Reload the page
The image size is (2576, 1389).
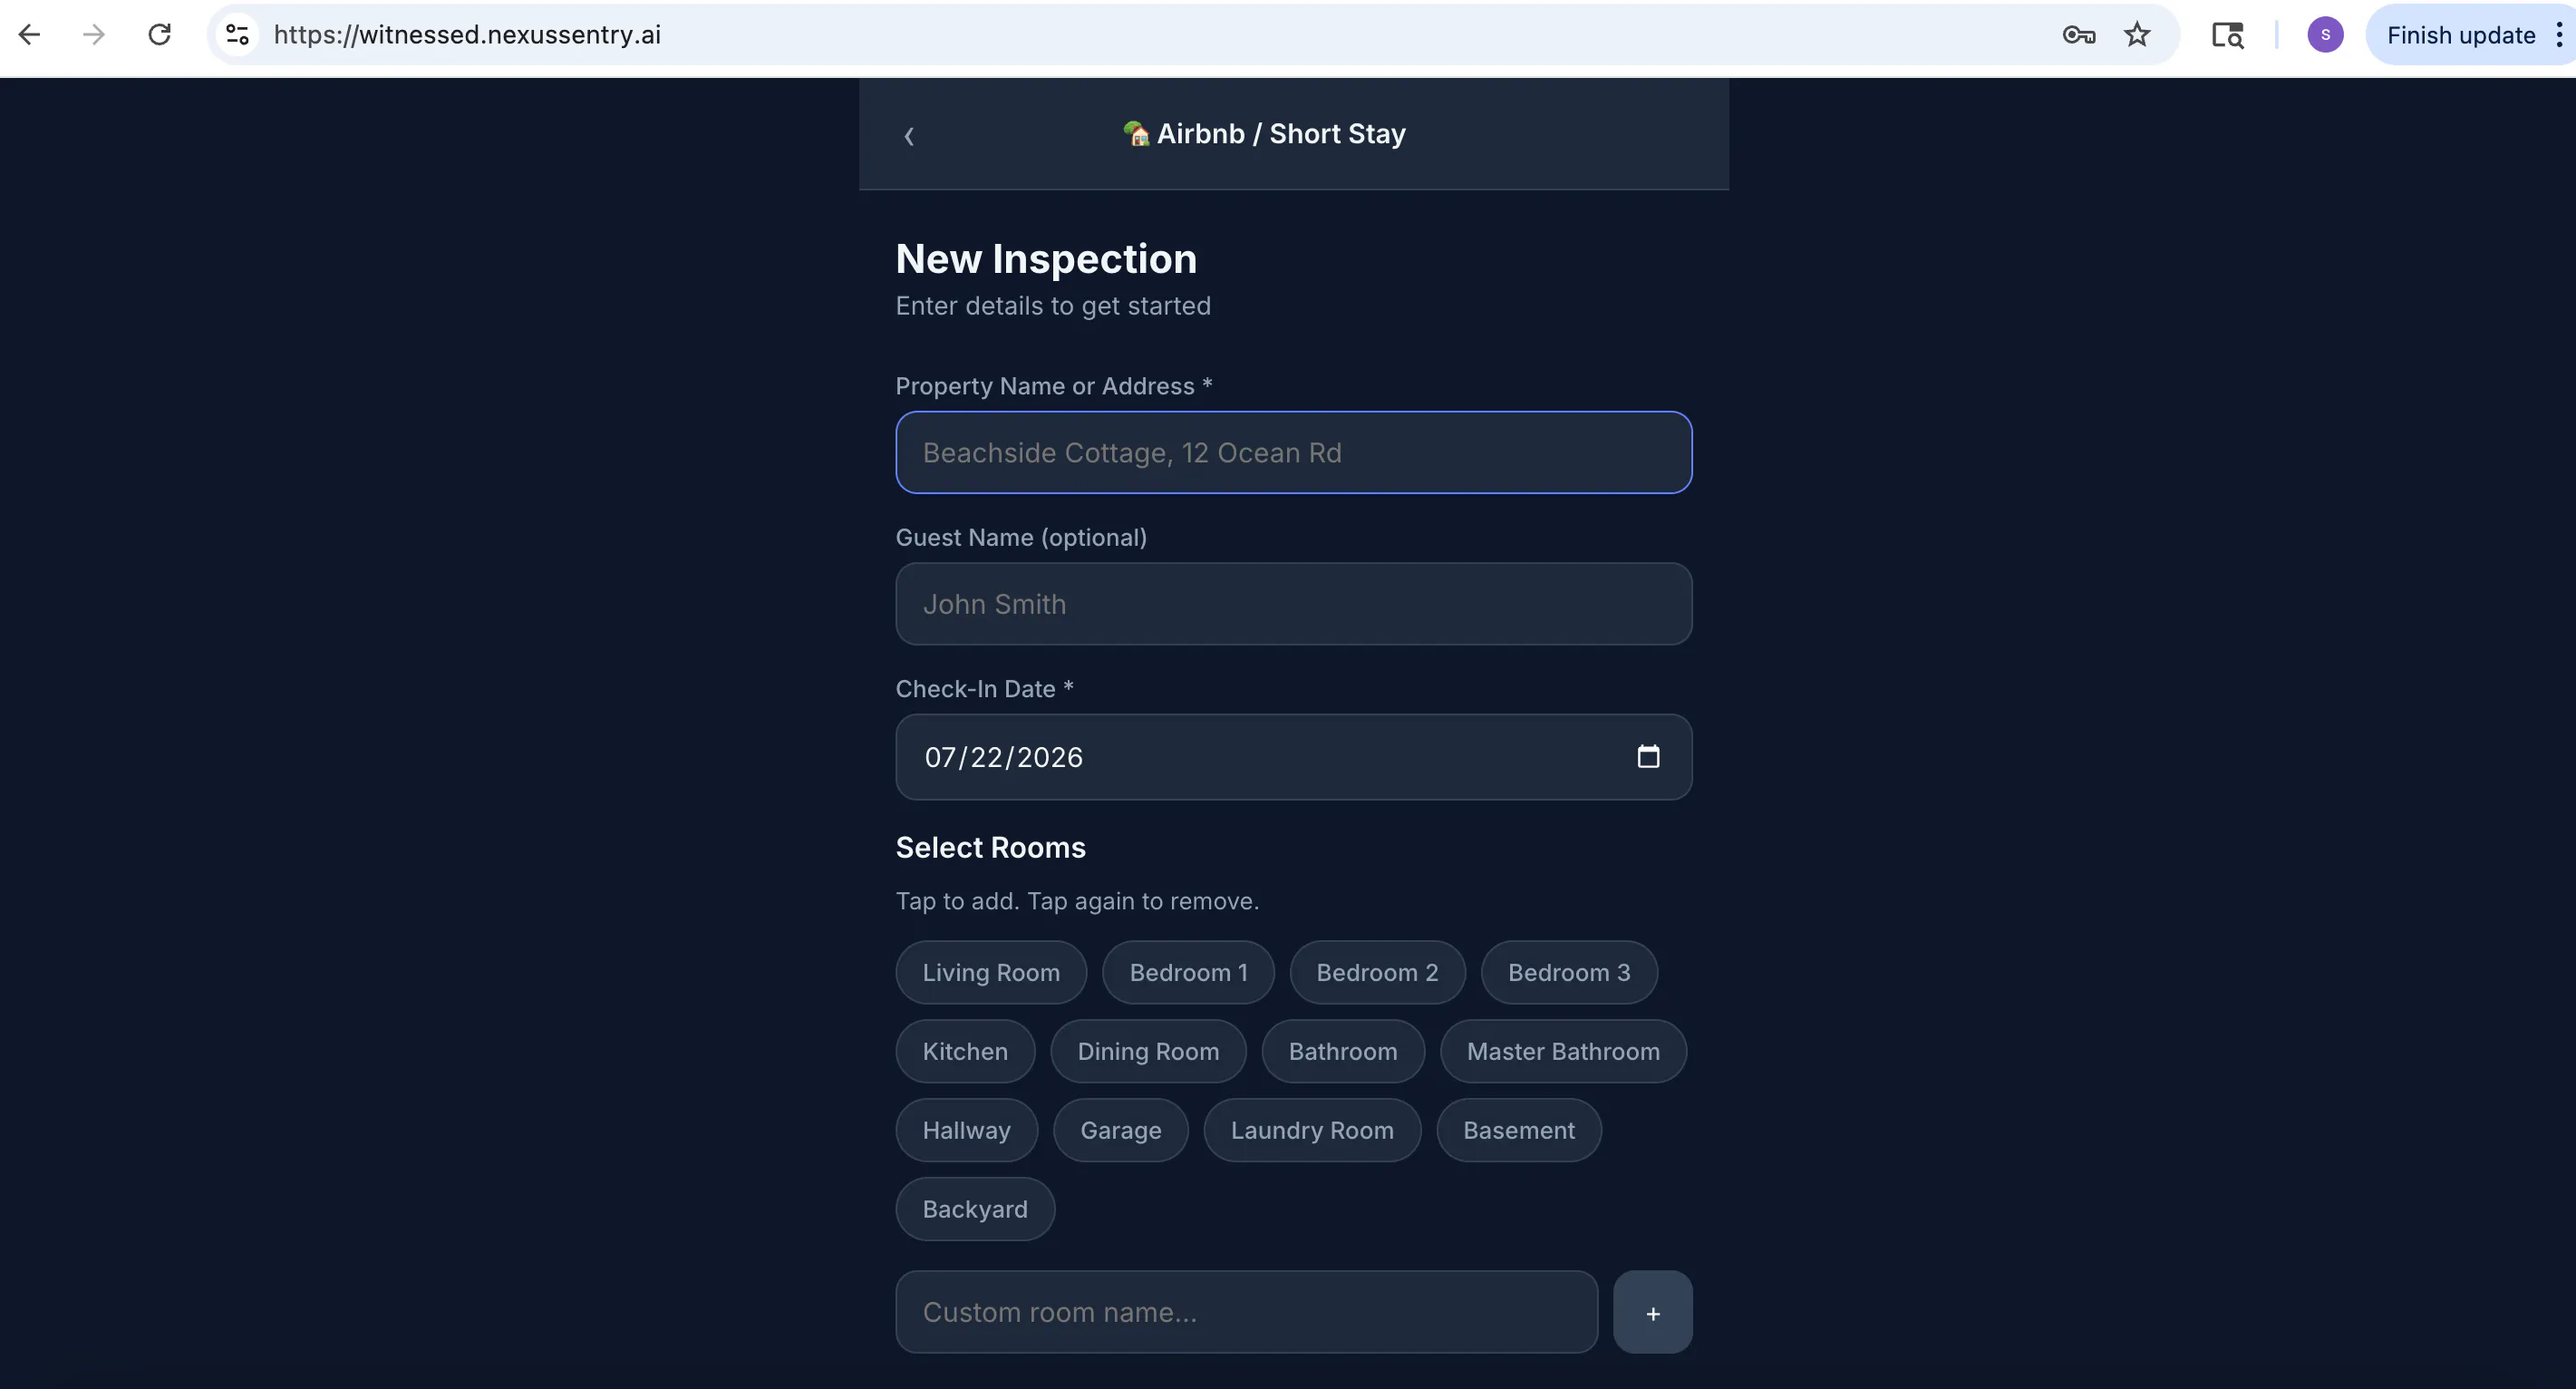point(159,35)
